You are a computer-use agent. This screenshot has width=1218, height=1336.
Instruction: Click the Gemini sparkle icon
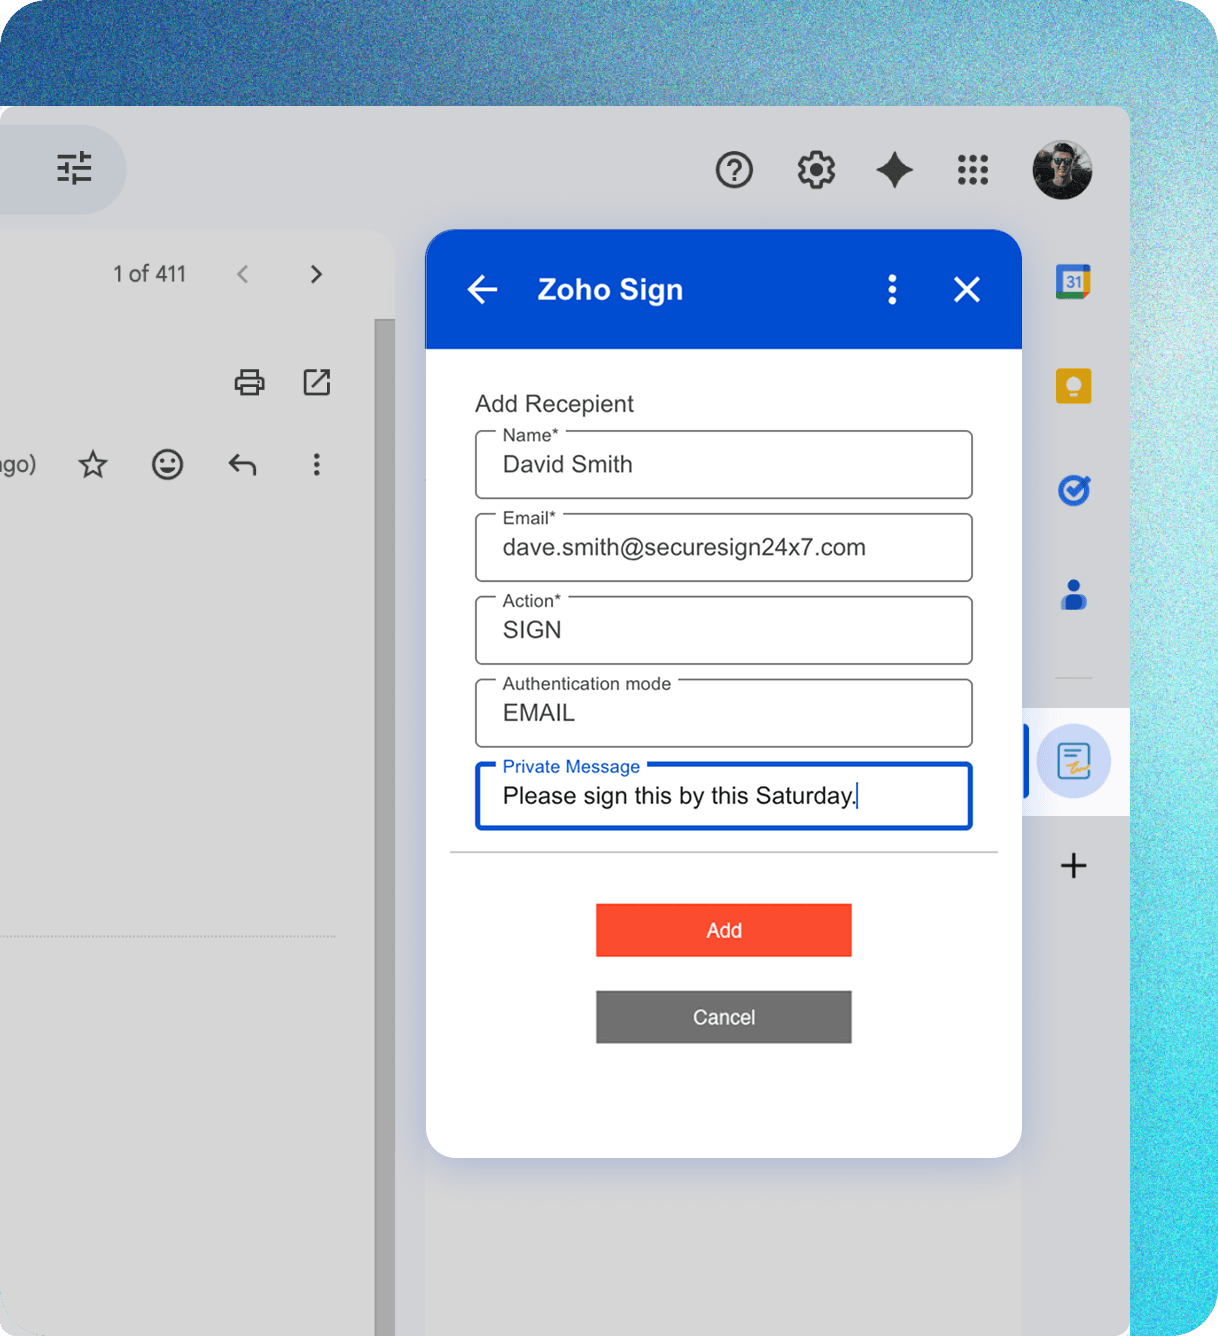click(895, 170)
